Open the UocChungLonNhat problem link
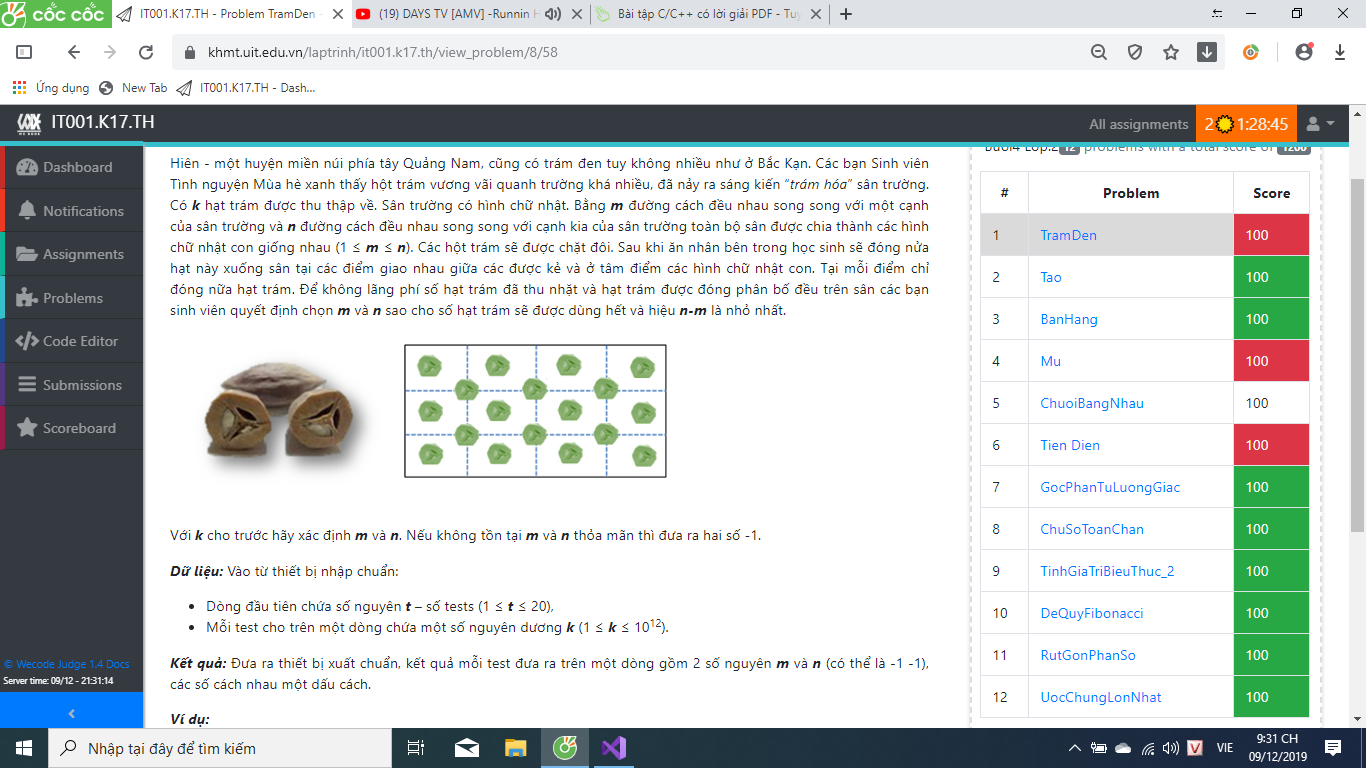The width and height of the screenshot is (1366, 768). pyautogui.click(x=1100, y=697)
